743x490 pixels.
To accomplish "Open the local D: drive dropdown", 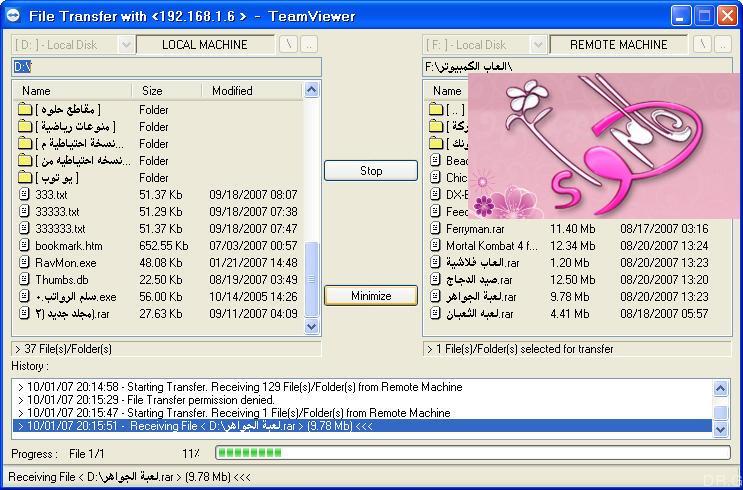I will pos(126,45).
